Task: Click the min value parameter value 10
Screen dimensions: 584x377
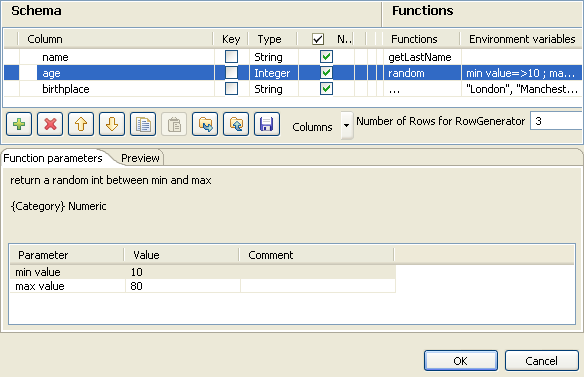Action: pyautogui.click(x=182, y=272)
